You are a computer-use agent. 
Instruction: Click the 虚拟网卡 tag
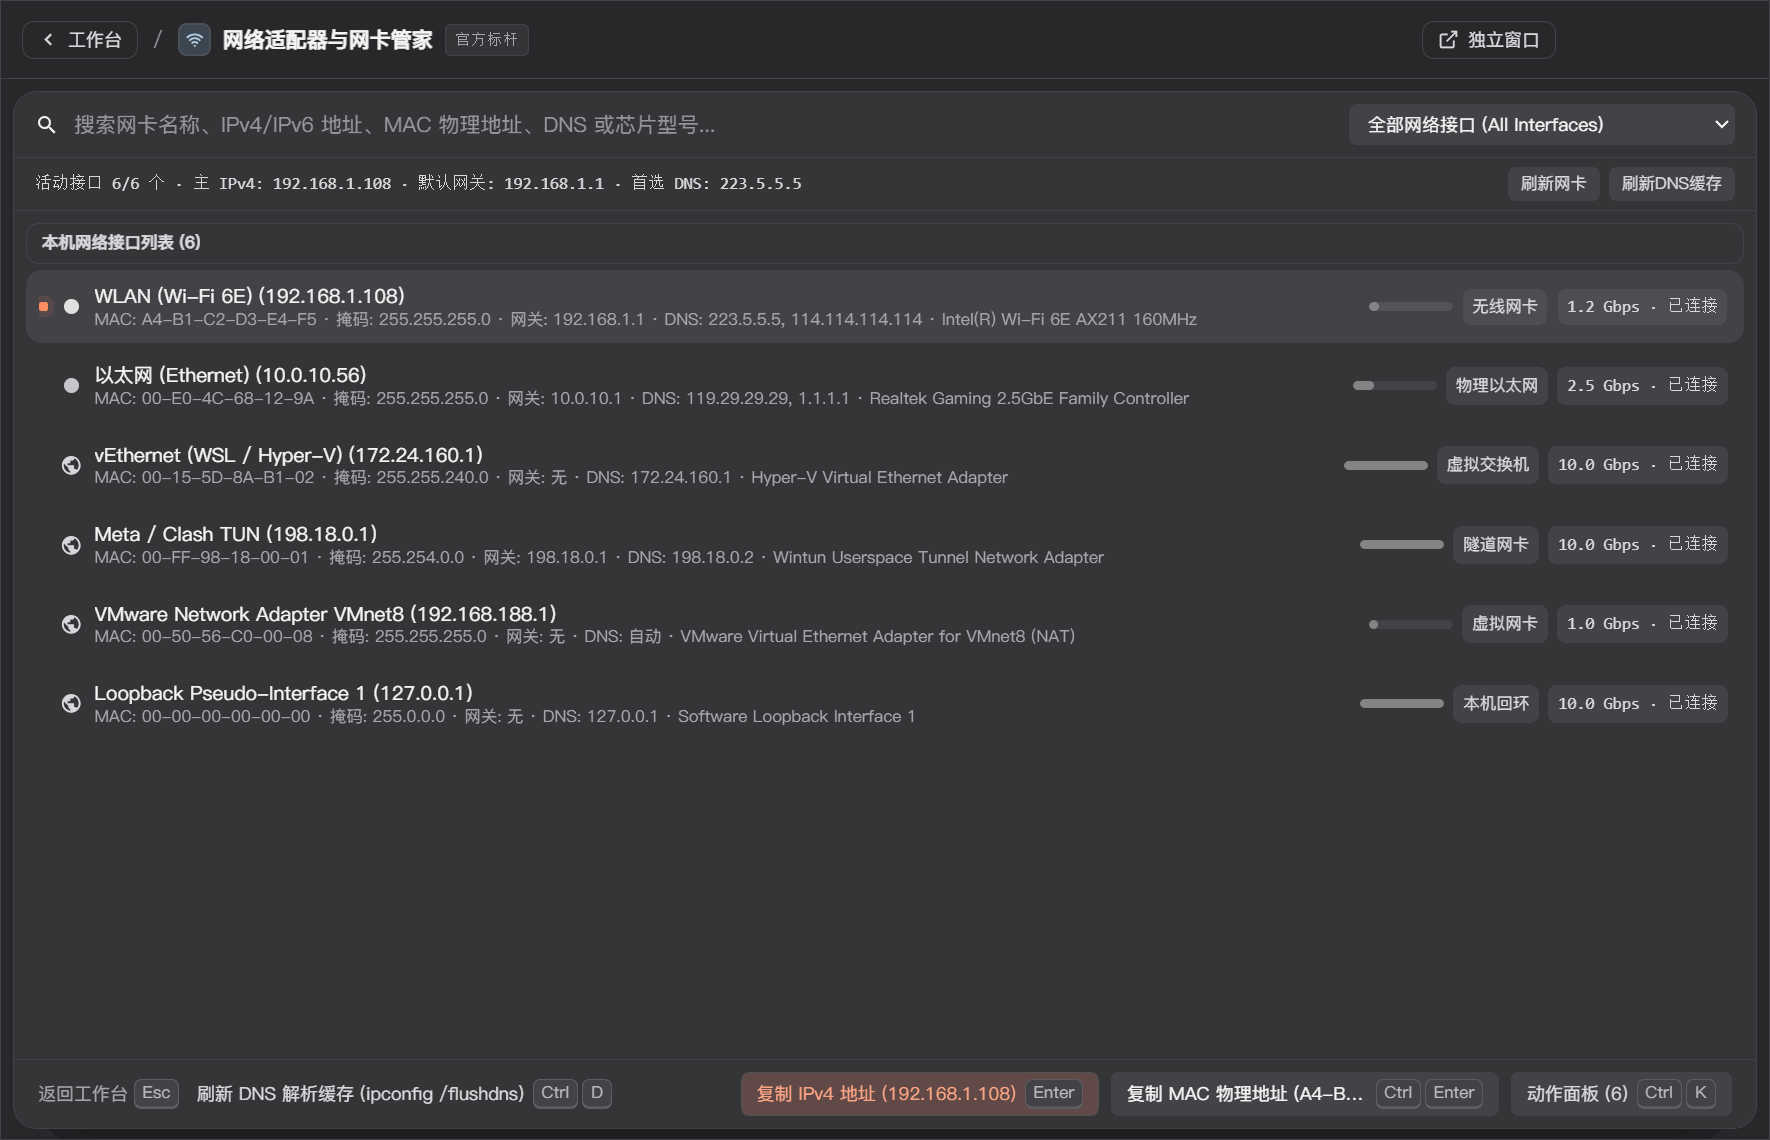tap(1504, 623)
